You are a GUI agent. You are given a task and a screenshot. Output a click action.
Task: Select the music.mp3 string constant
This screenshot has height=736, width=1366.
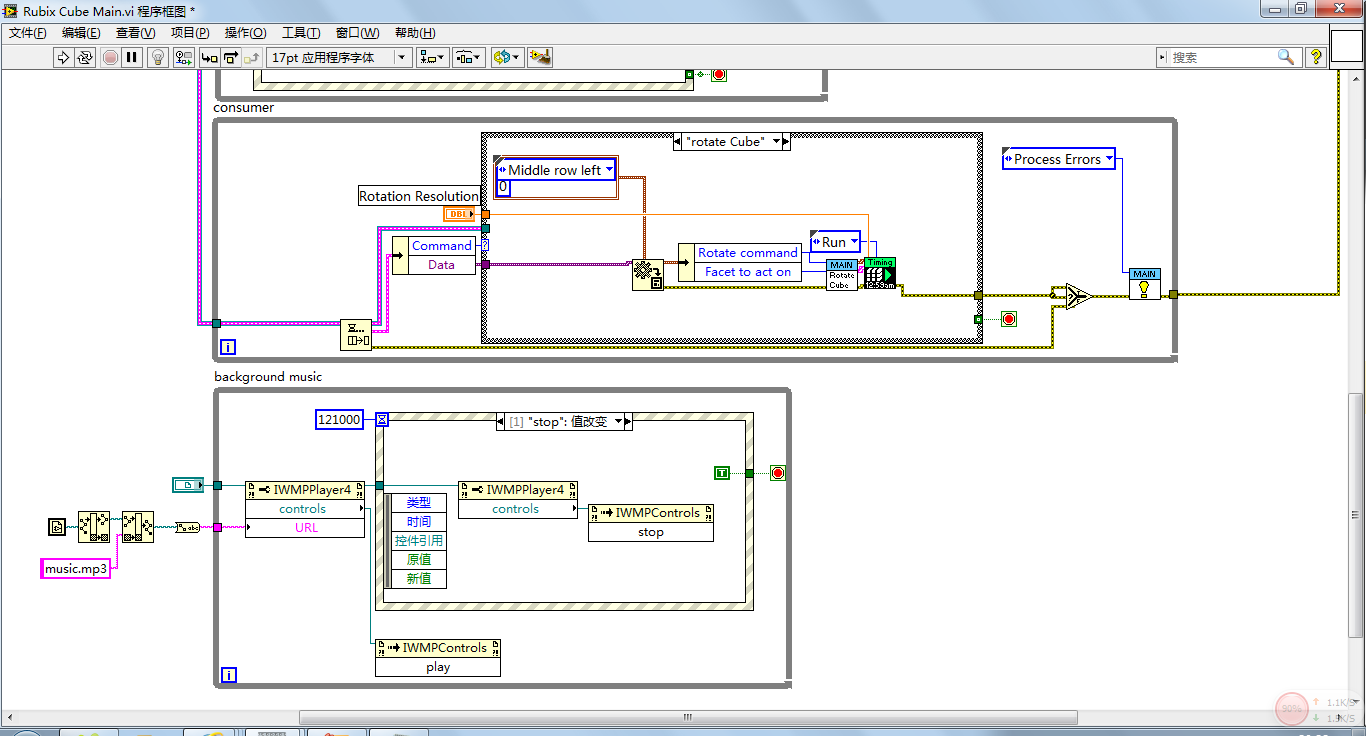[75, 568]
